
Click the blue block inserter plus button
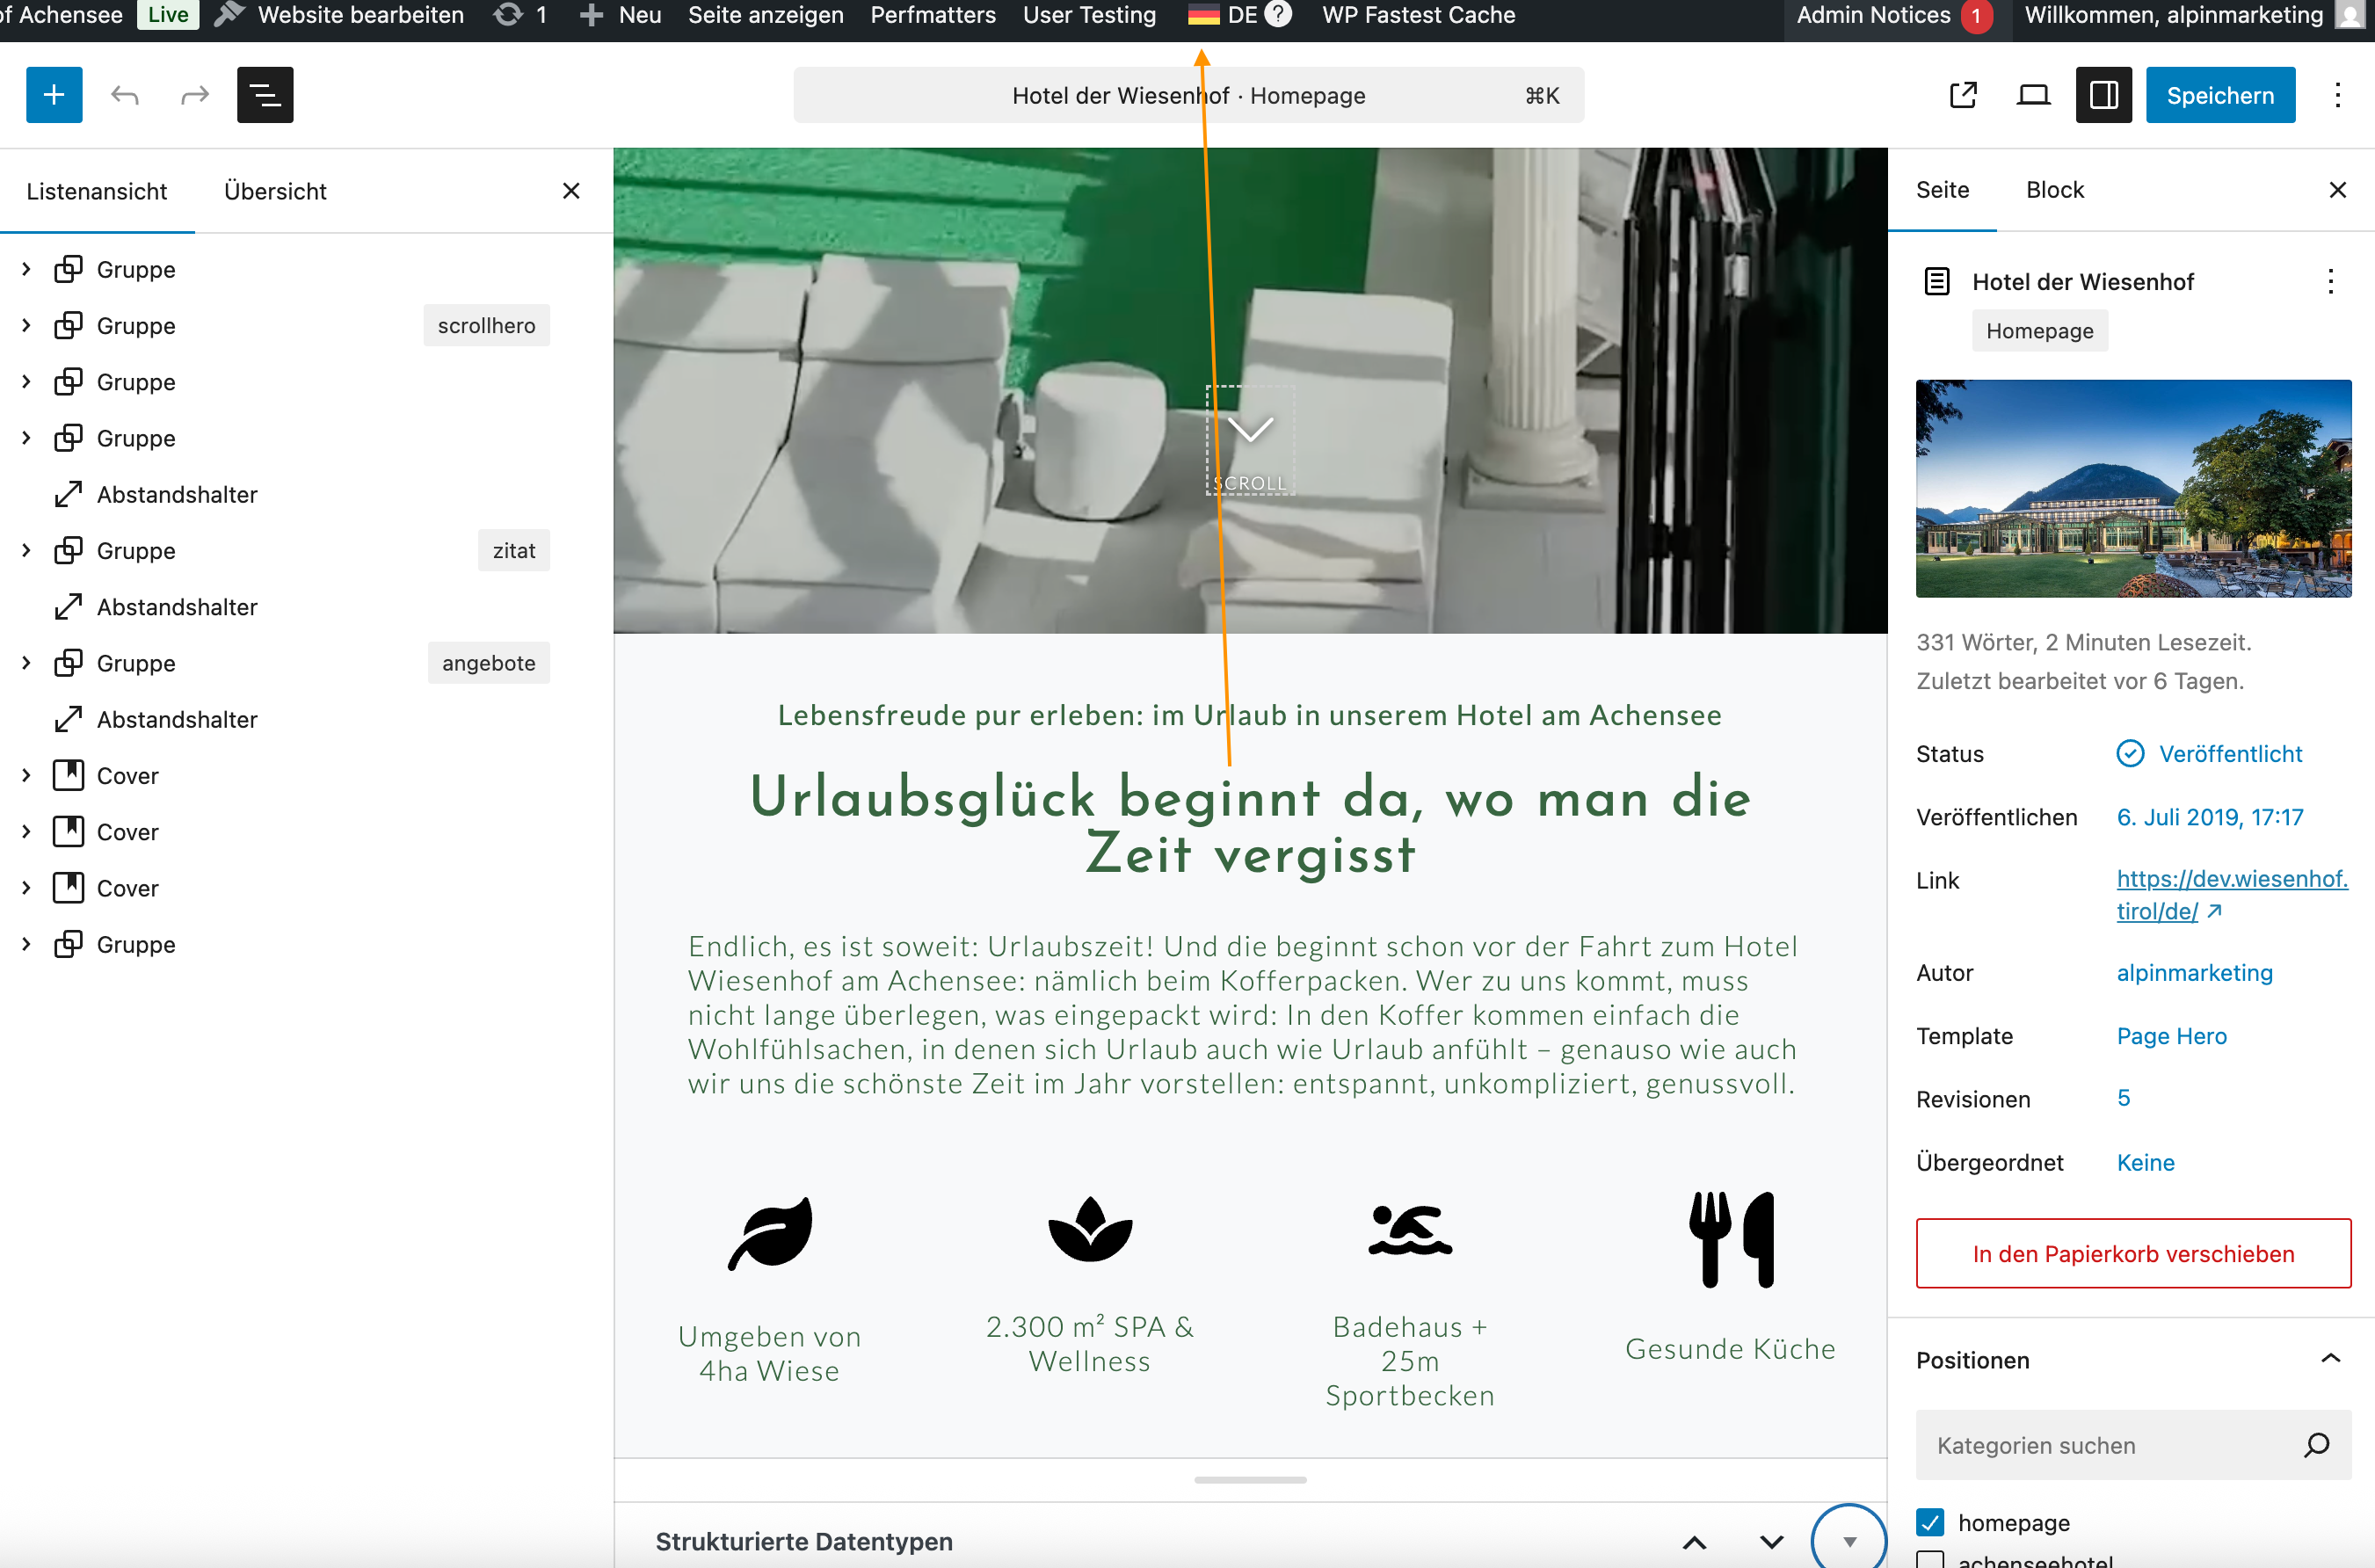pos(54,95)
